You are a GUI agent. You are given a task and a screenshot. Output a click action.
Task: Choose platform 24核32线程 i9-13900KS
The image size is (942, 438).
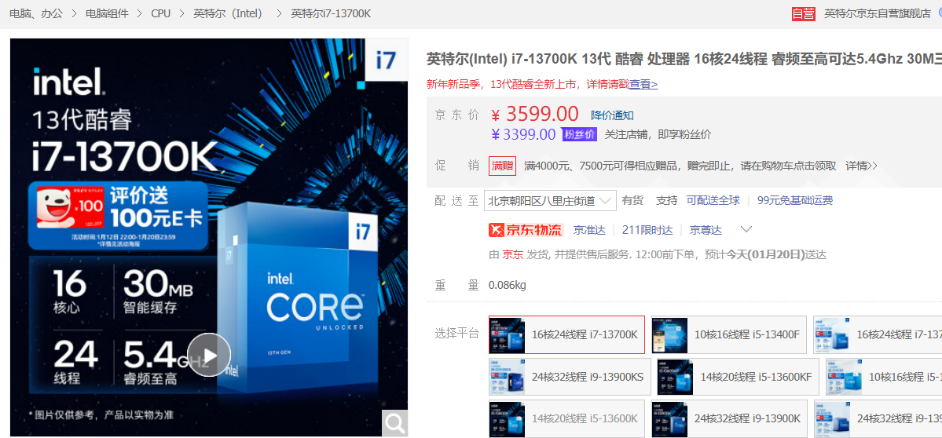(570, 377)
